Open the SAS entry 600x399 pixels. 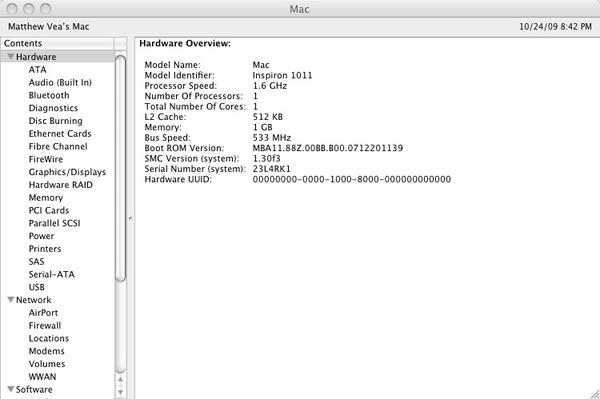(x=36, y=262)
